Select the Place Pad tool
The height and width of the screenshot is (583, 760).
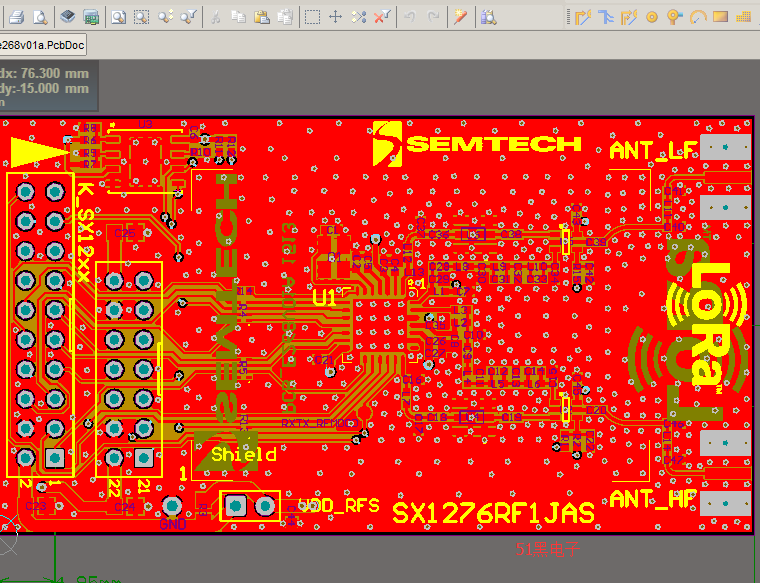(652, 17)
